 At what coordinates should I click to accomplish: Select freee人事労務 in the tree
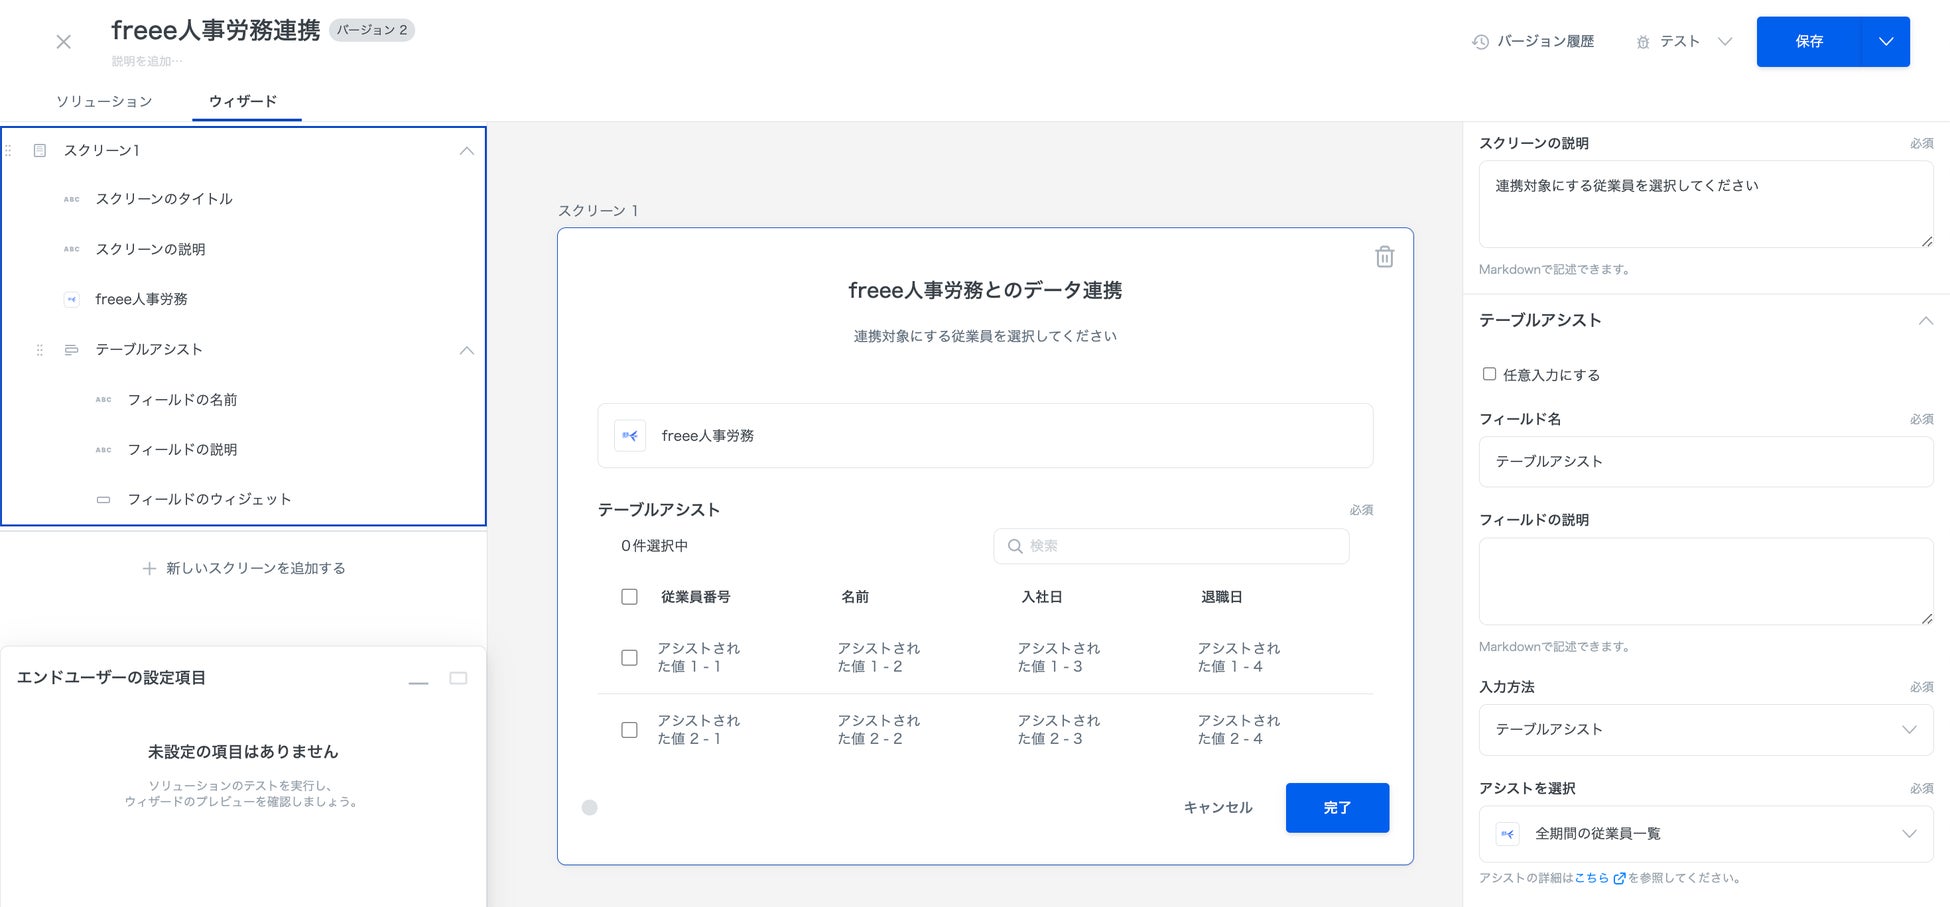(x=141, y=299)
